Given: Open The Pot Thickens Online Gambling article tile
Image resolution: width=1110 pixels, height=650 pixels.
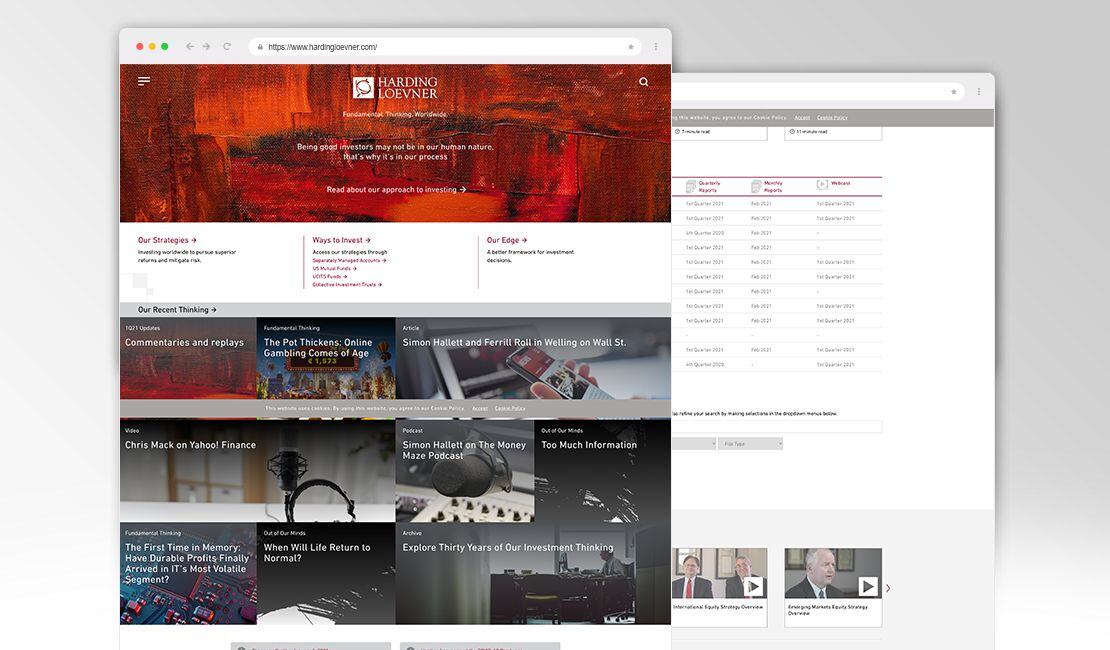Looking at the screenshot, I should (x=326, y=358).
